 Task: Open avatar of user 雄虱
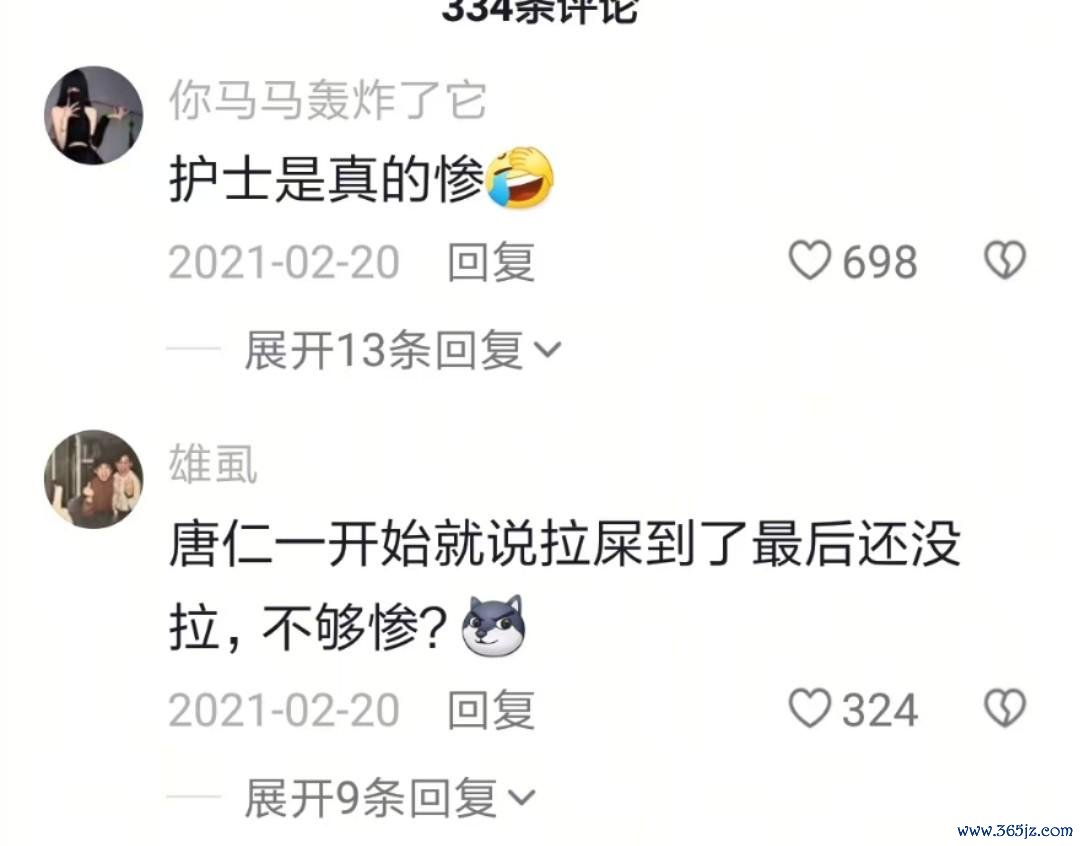coord(94,479)
